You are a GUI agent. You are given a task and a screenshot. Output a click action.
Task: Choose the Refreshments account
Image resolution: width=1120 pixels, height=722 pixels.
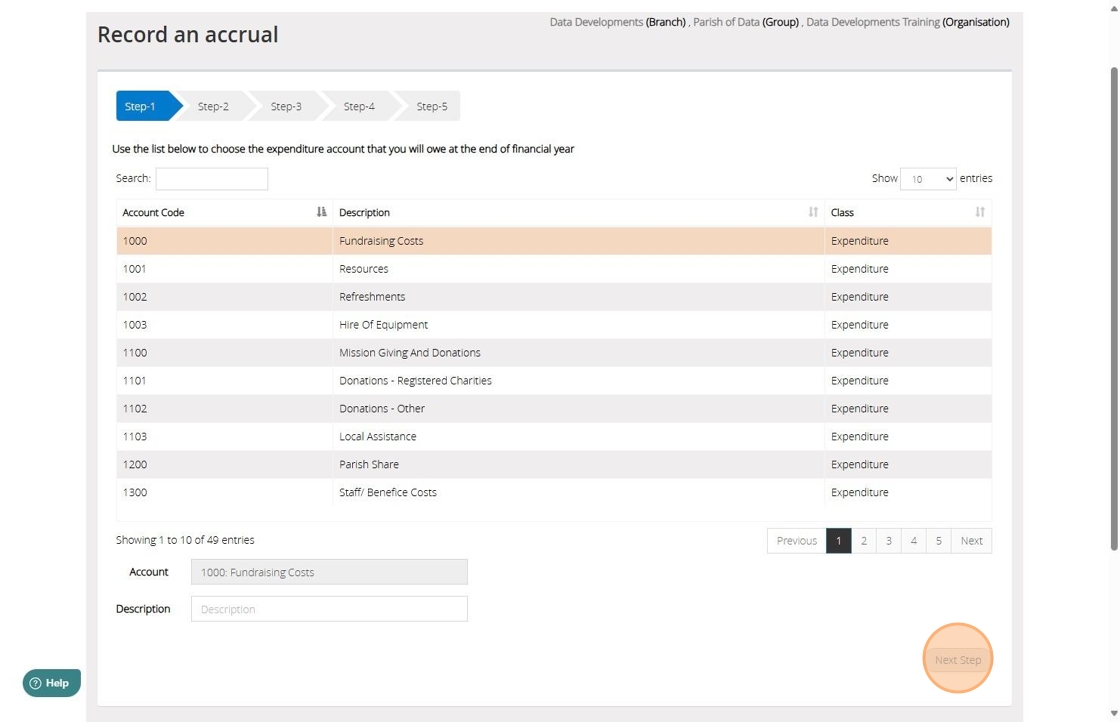554,296
